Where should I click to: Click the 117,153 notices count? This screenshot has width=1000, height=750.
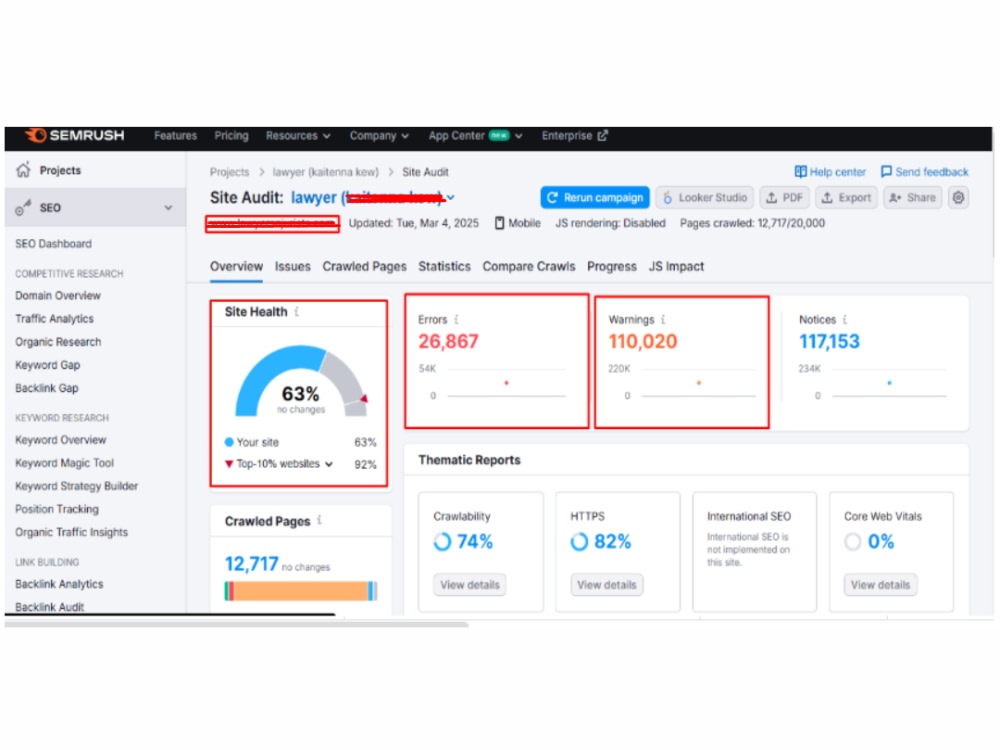(829, 341)
